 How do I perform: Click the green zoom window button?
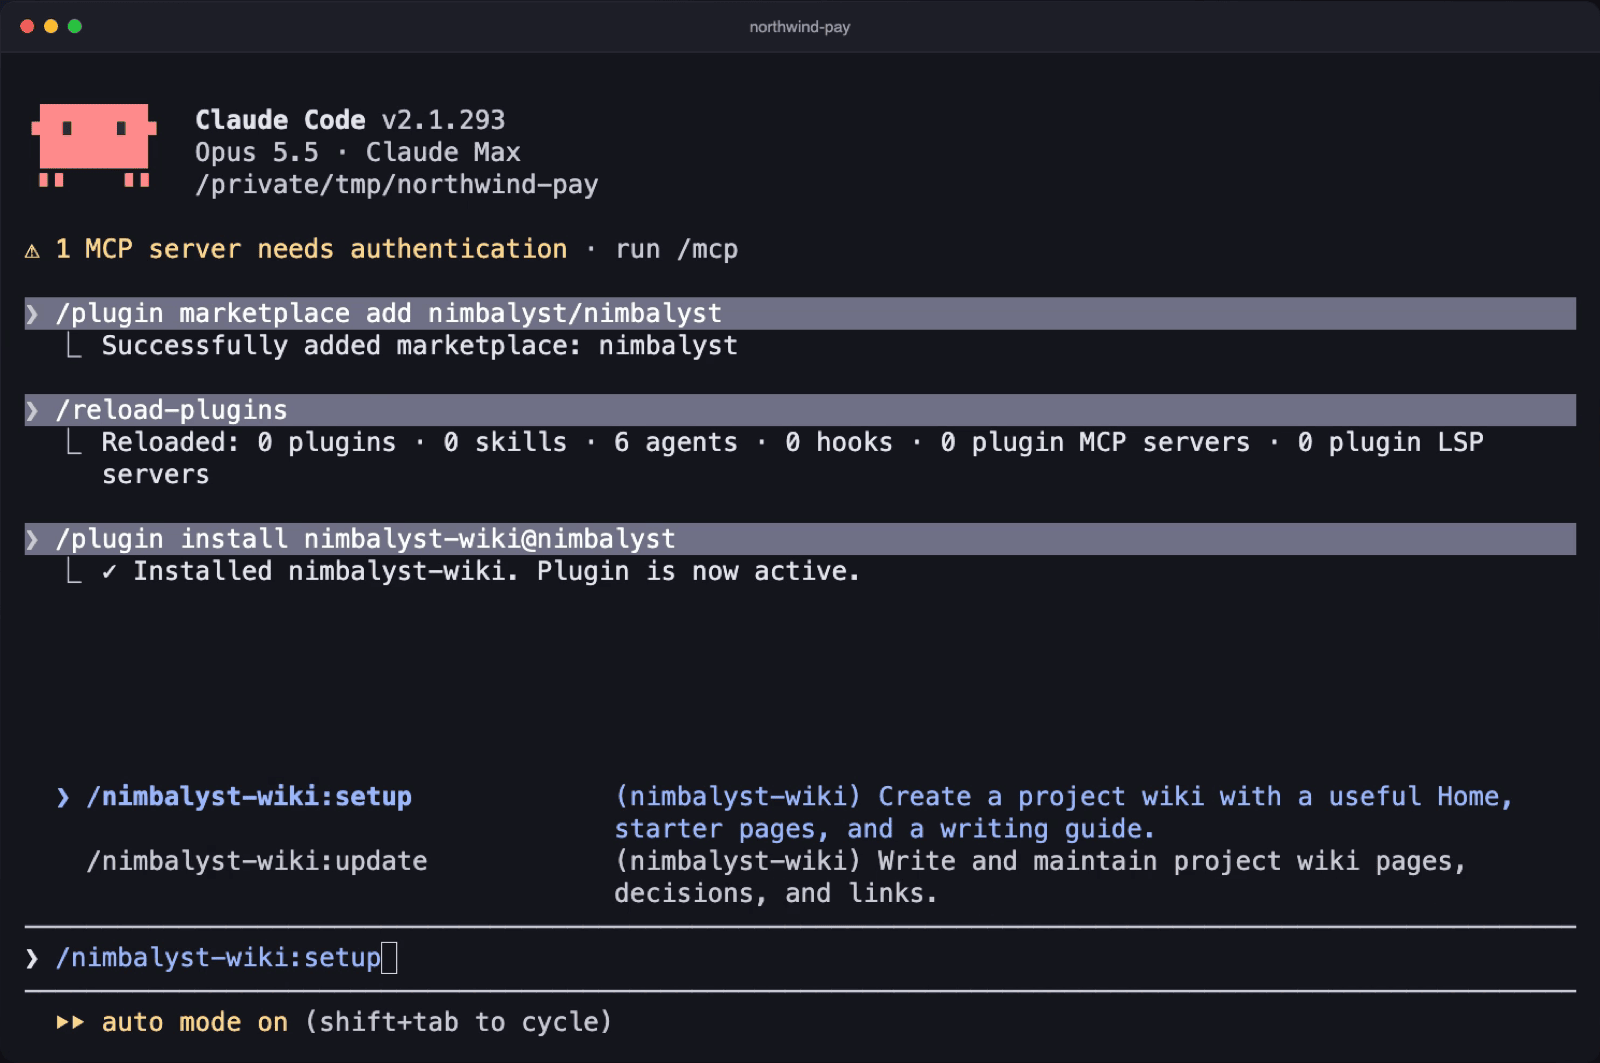[x=75, y=26]
